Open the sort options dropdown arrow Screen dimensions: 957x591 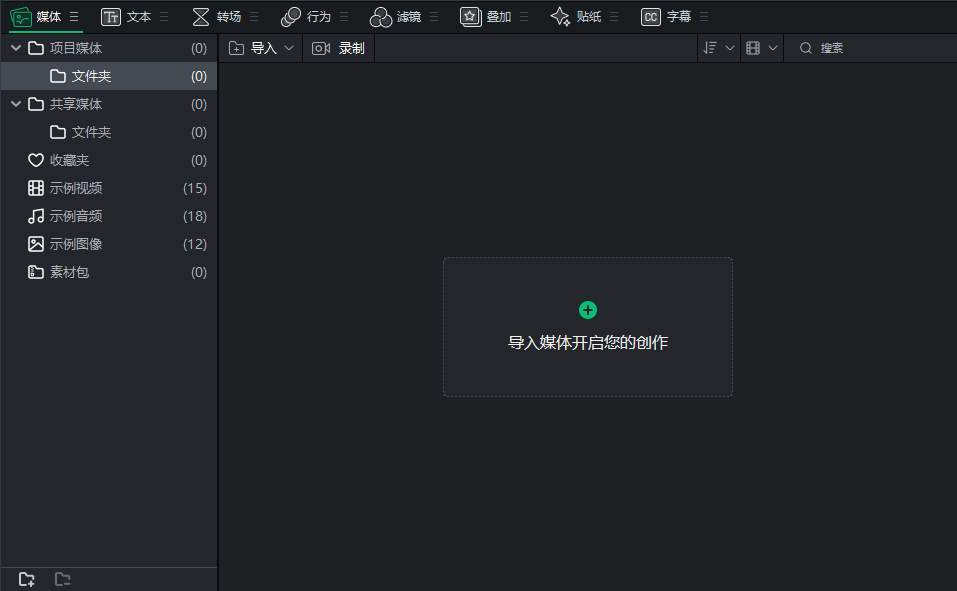729,48
